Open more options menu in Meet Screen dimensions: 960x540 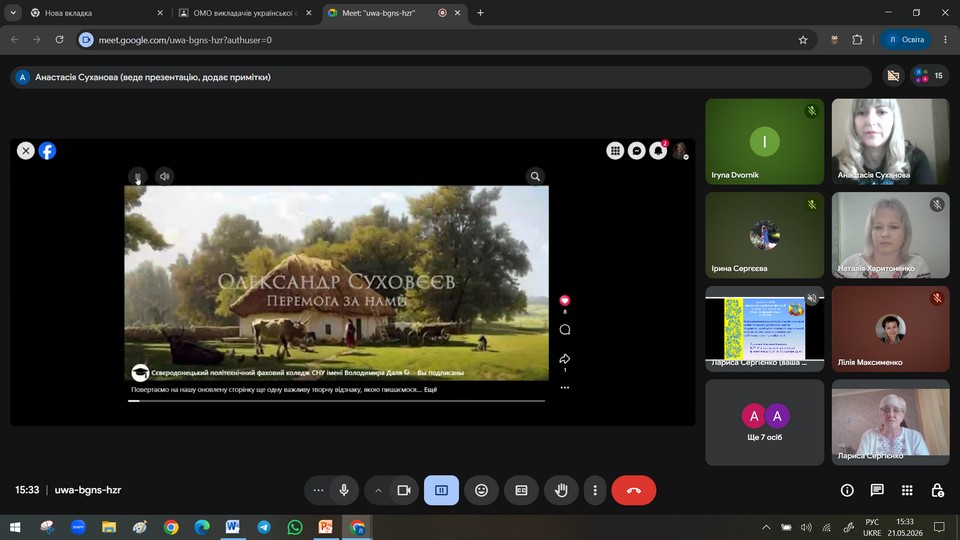[x=594, y=490]
